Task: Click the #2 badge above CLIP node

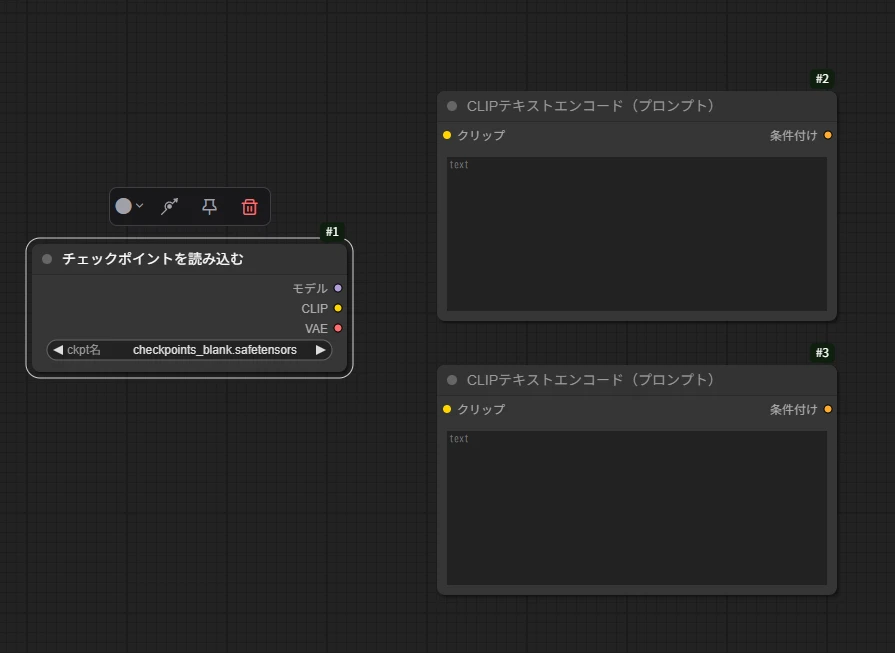Action: point(822,79)
